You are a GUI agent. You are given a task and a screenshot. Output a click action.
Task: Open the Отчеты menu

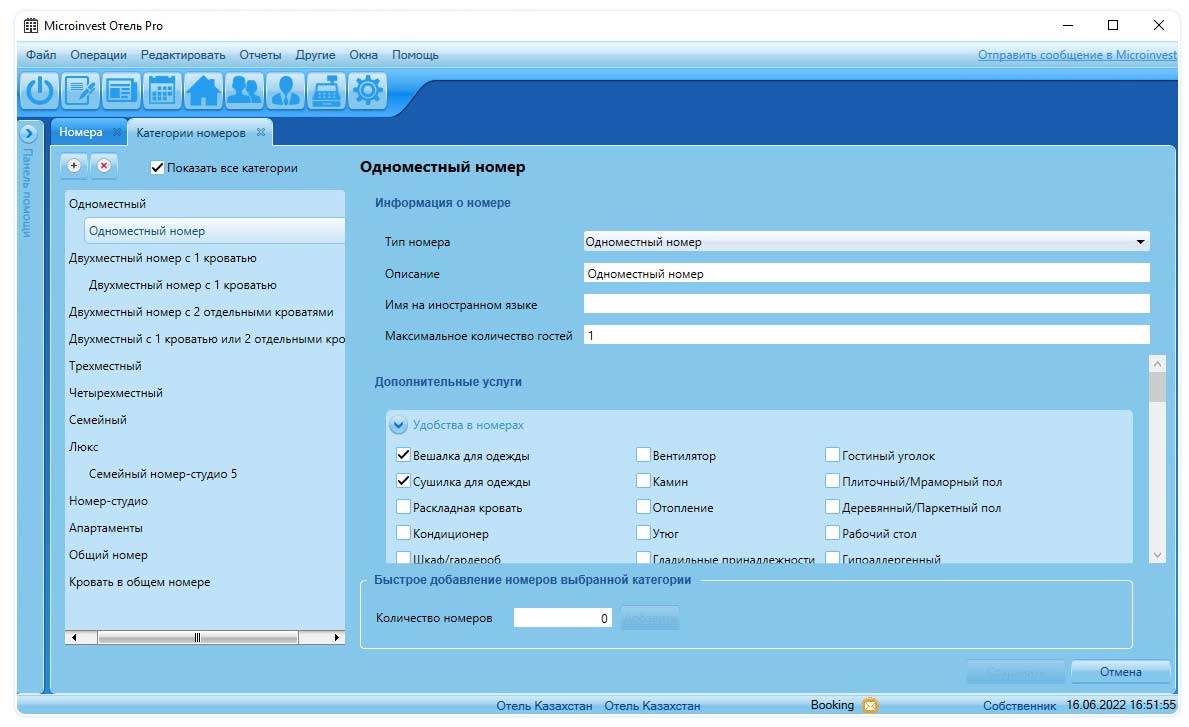coord(260,55)
